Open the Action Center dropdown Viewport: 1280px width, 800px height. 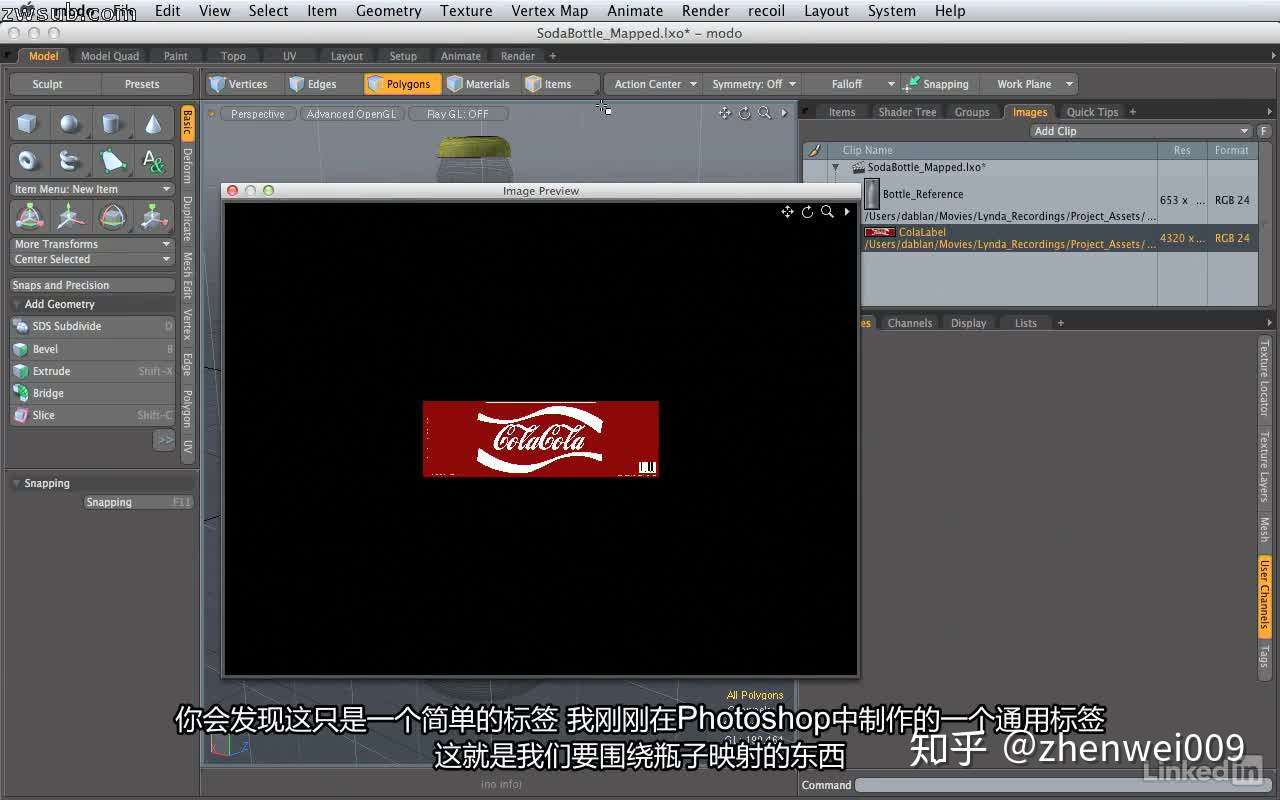[x=655, y=84]
